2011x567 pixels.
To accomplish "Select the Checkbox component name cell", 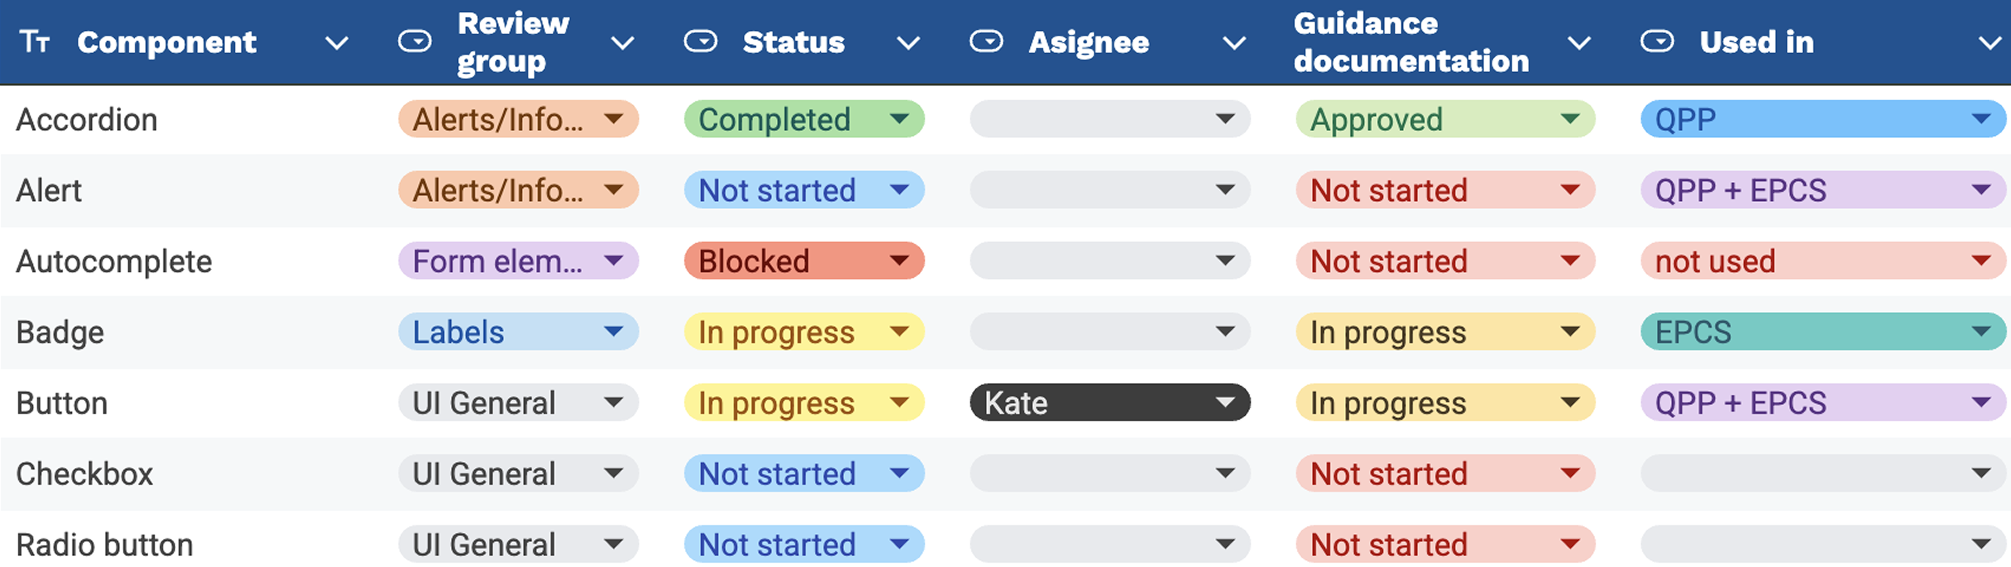I will click(x=85, y=474).
